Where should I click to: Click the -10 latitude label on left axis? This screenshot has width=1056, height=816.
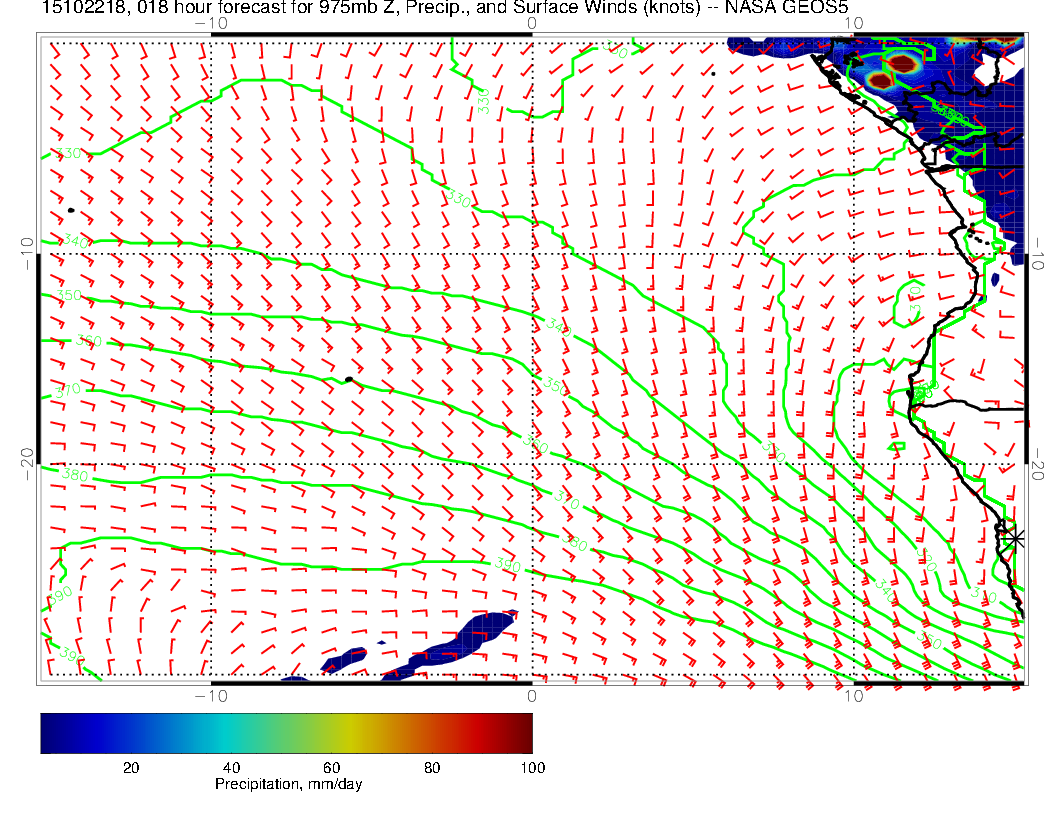pos(27,253)
